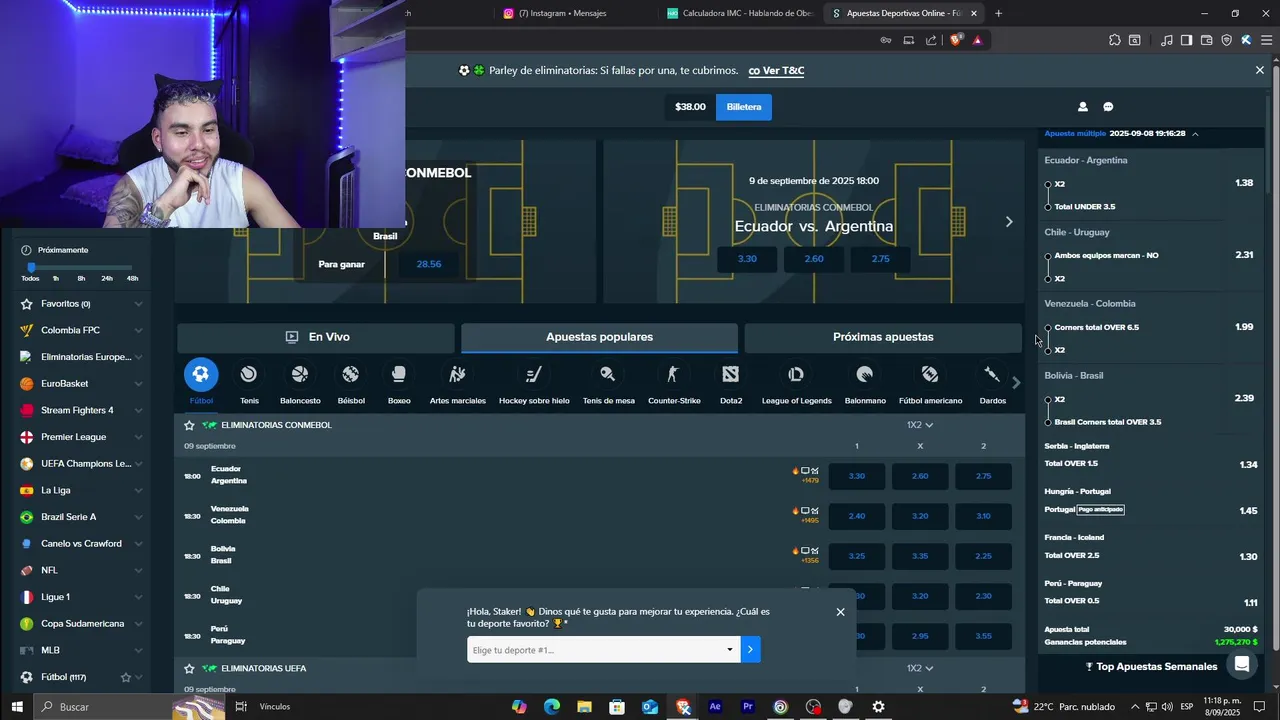Pick Paraguay win odds 3.55
Viewport: 1280px width, 720px height.
click(x=984, y=636)
